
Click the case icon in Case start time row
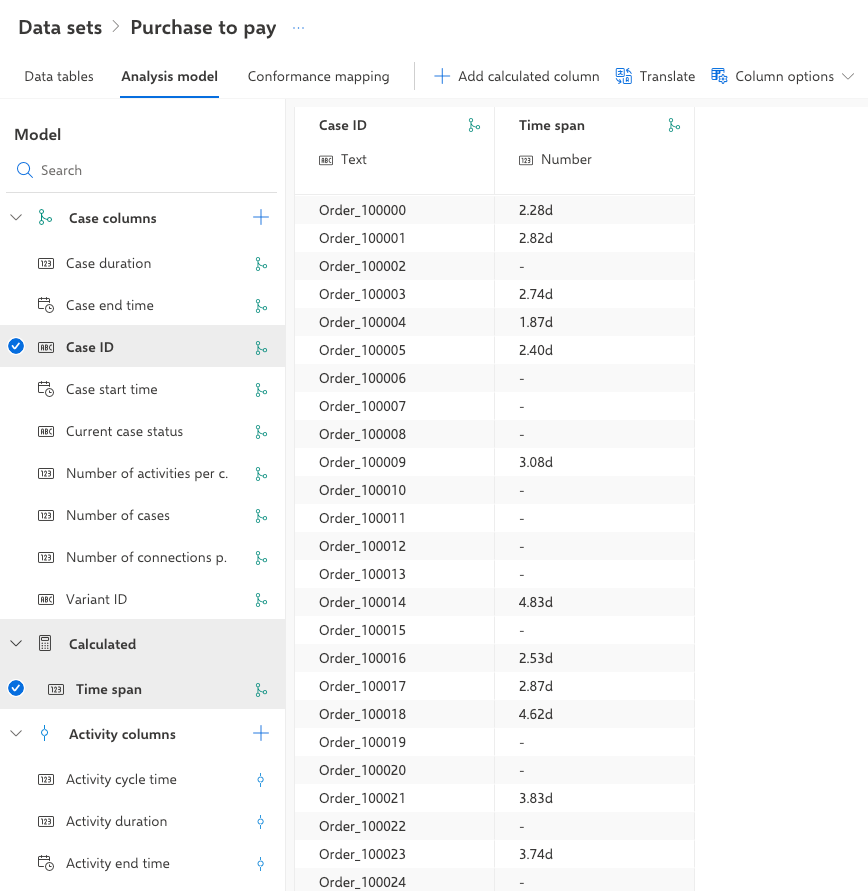[x=261, y=390]
